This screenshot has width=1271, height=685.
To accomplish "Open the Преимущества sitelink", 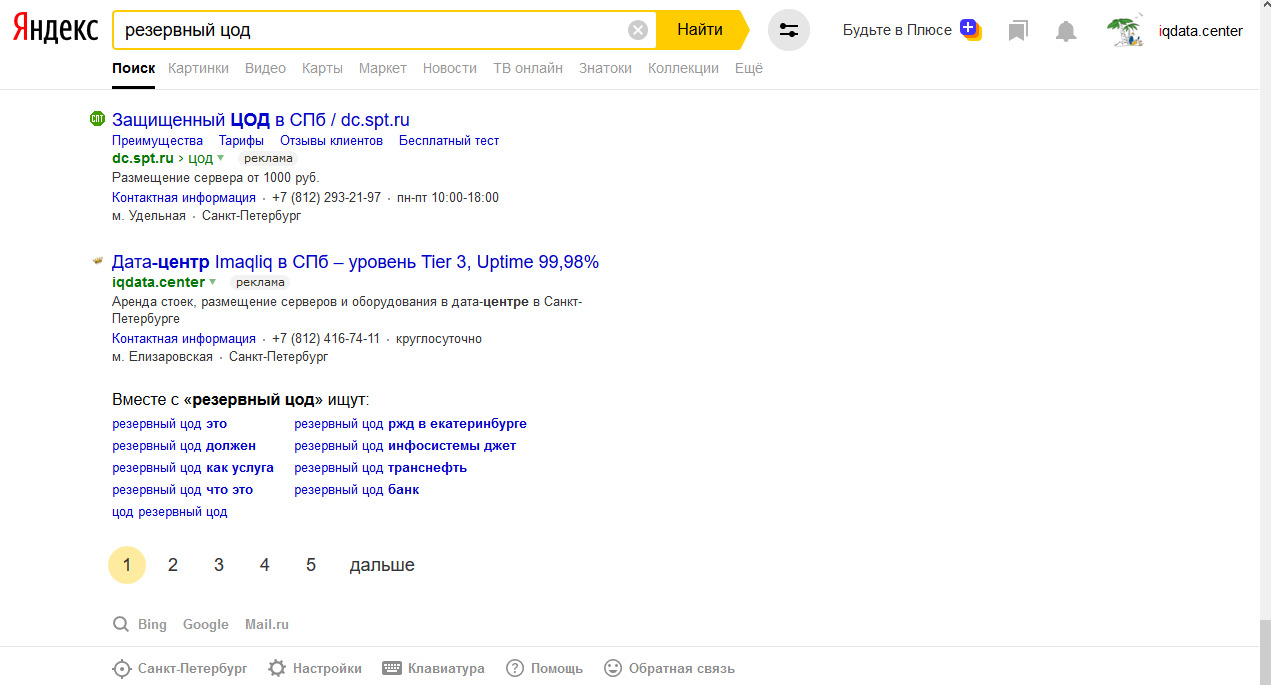I will tap(157, 141).
